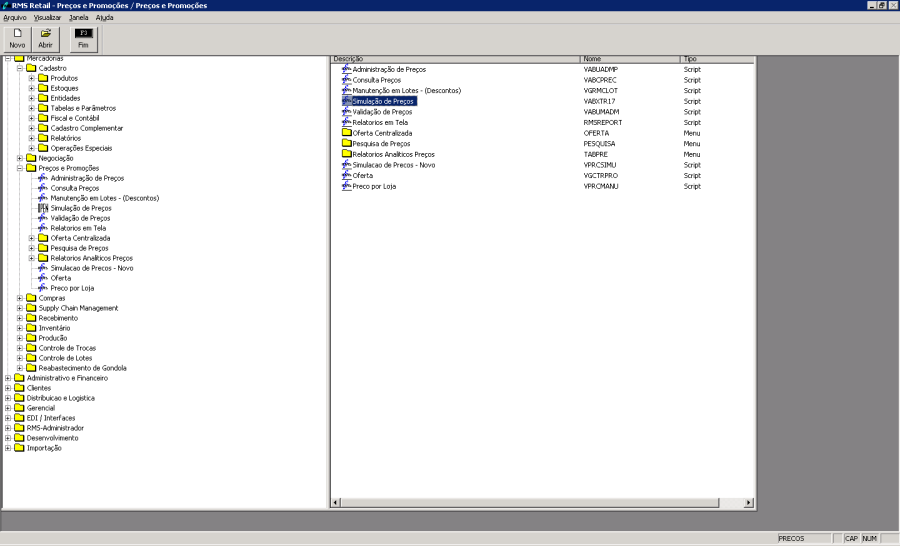Select folder icon of Pesquisa de Preços in list
Viewport: 900px width, 546px height.
click(x=347, y=144)
